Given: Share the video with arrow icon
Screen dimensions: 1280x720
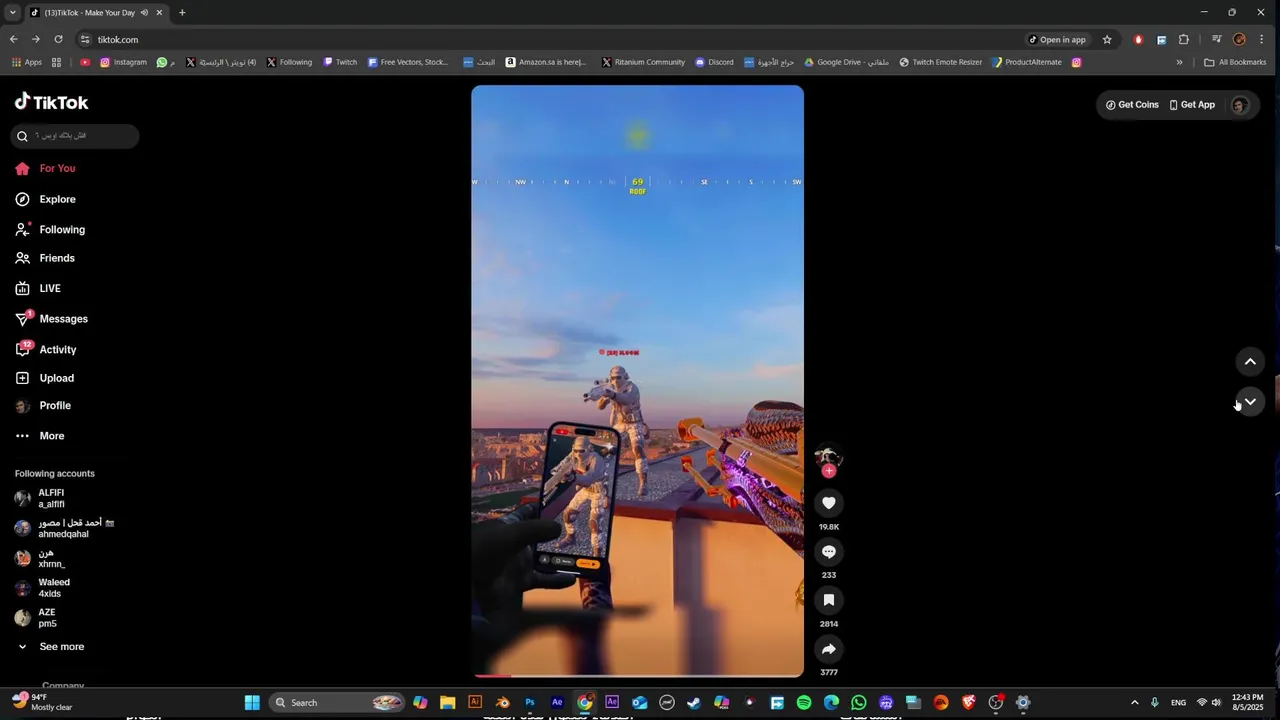Looking at the screenshot, I should pyautogui.click(x=828, y=649).
